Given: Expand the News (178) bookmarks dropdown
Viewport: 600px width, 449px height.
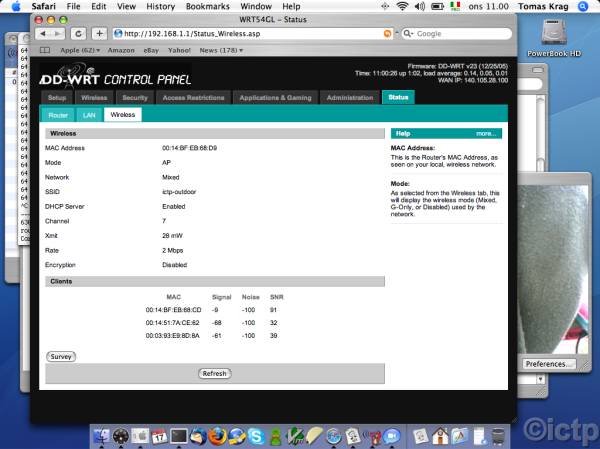Looking at the screenshot, I should 221,50.
